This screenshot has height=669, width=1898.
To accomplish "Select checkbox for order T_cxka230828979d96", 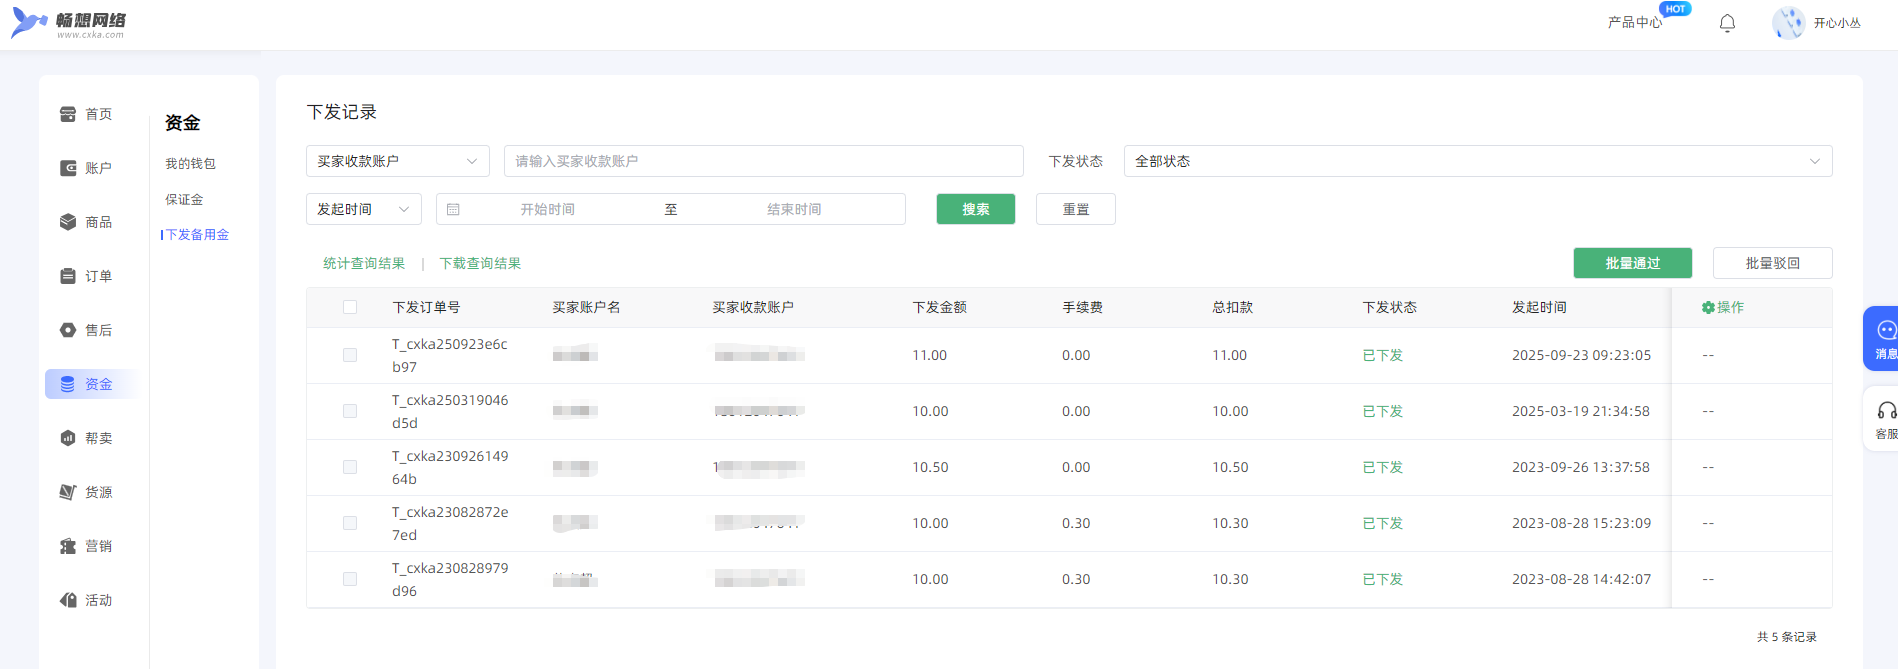I will pos(350,579).
